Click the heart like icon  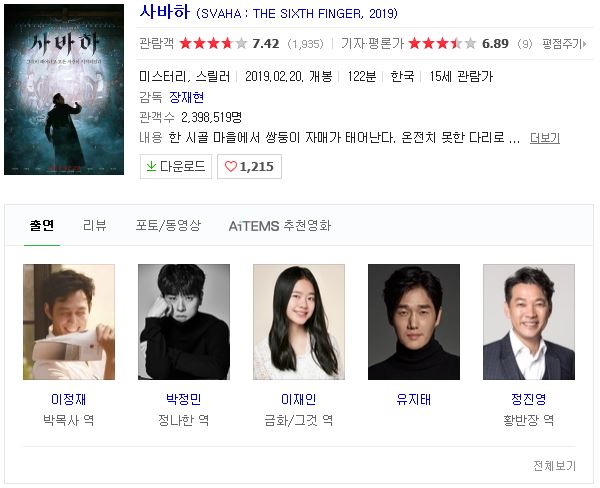click(230, 166)
